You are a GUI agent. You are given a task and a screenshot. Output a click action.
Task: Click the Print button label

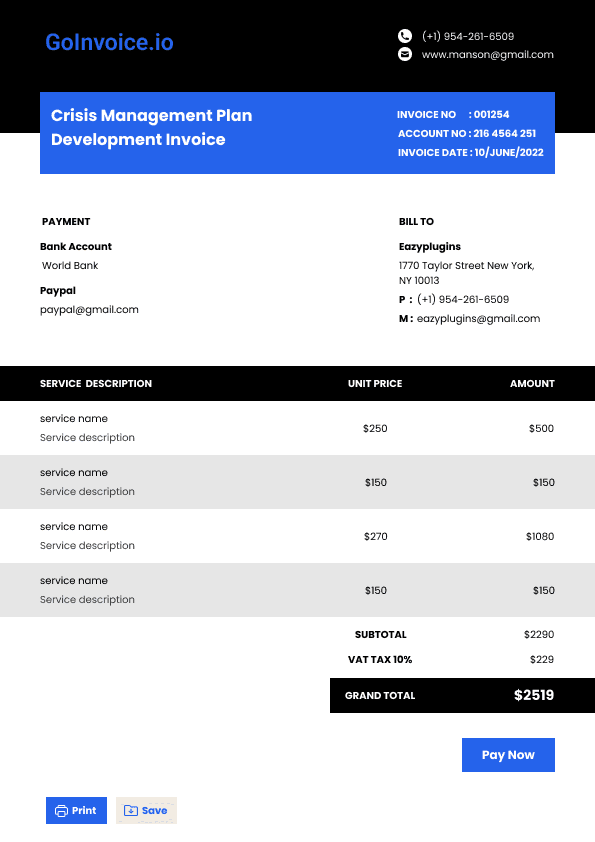pos(84,810)
